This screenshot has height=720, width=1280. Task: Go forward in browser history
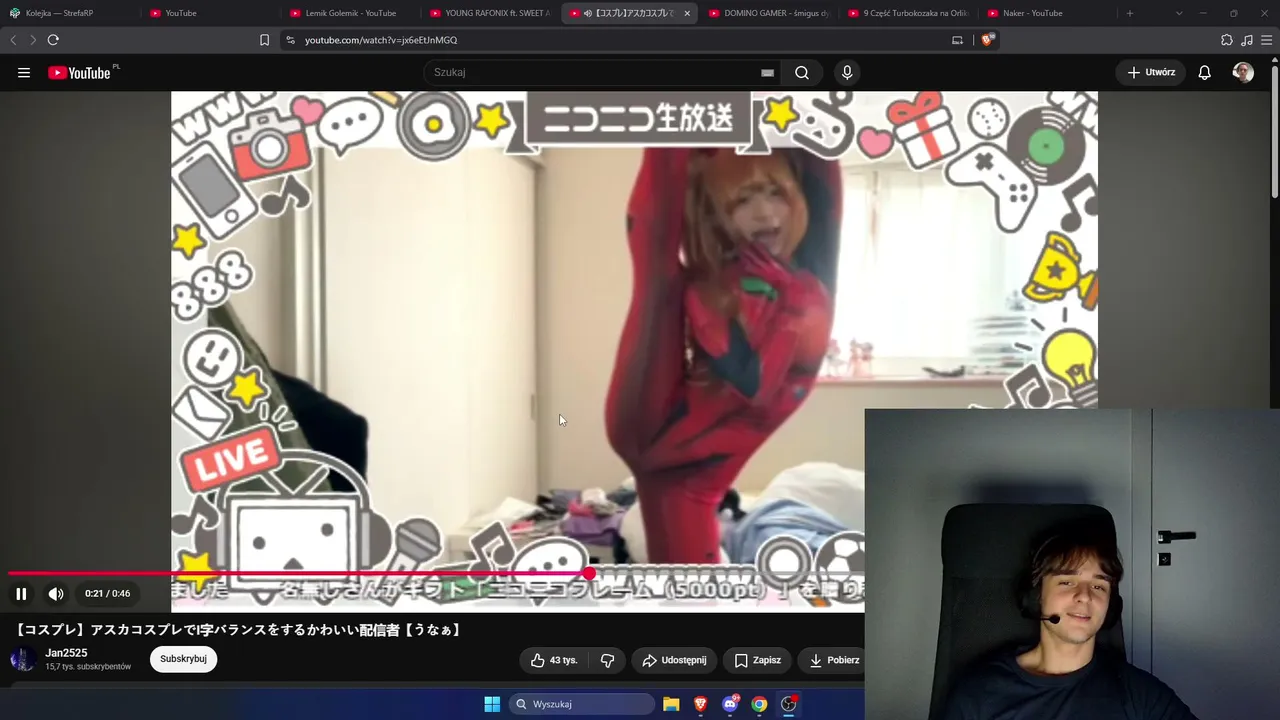click(33, 40)
